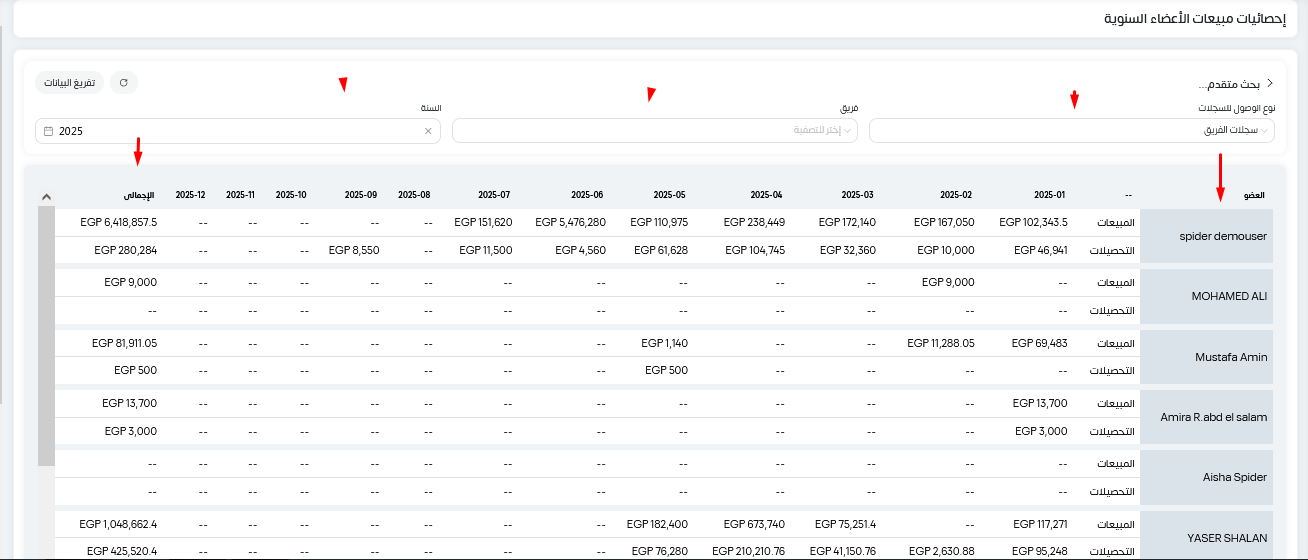Click the EGP 6,418,857.5 total cell
This screenshot has width=1308, height=560.
(x=120, y=222)
